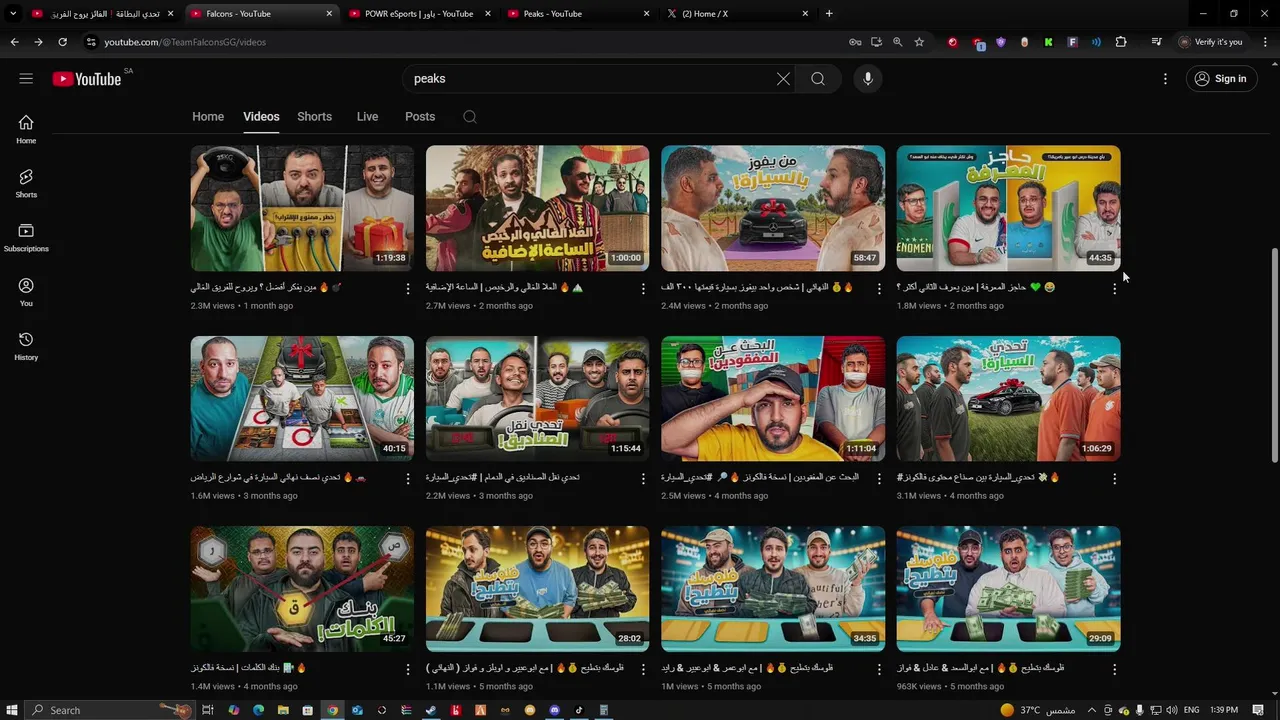
Task: Play the 28:02 video thumbnail
Action: click(537, 588)
